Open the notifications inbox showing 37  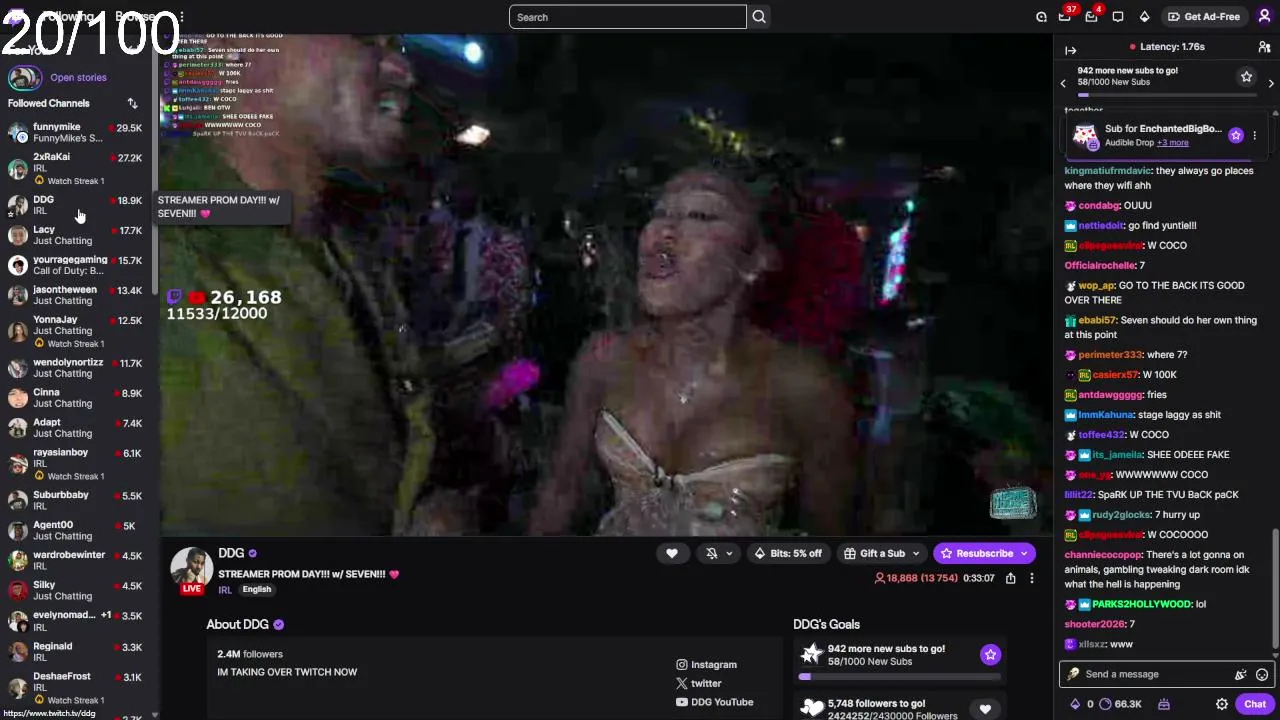coord(1066,16)
